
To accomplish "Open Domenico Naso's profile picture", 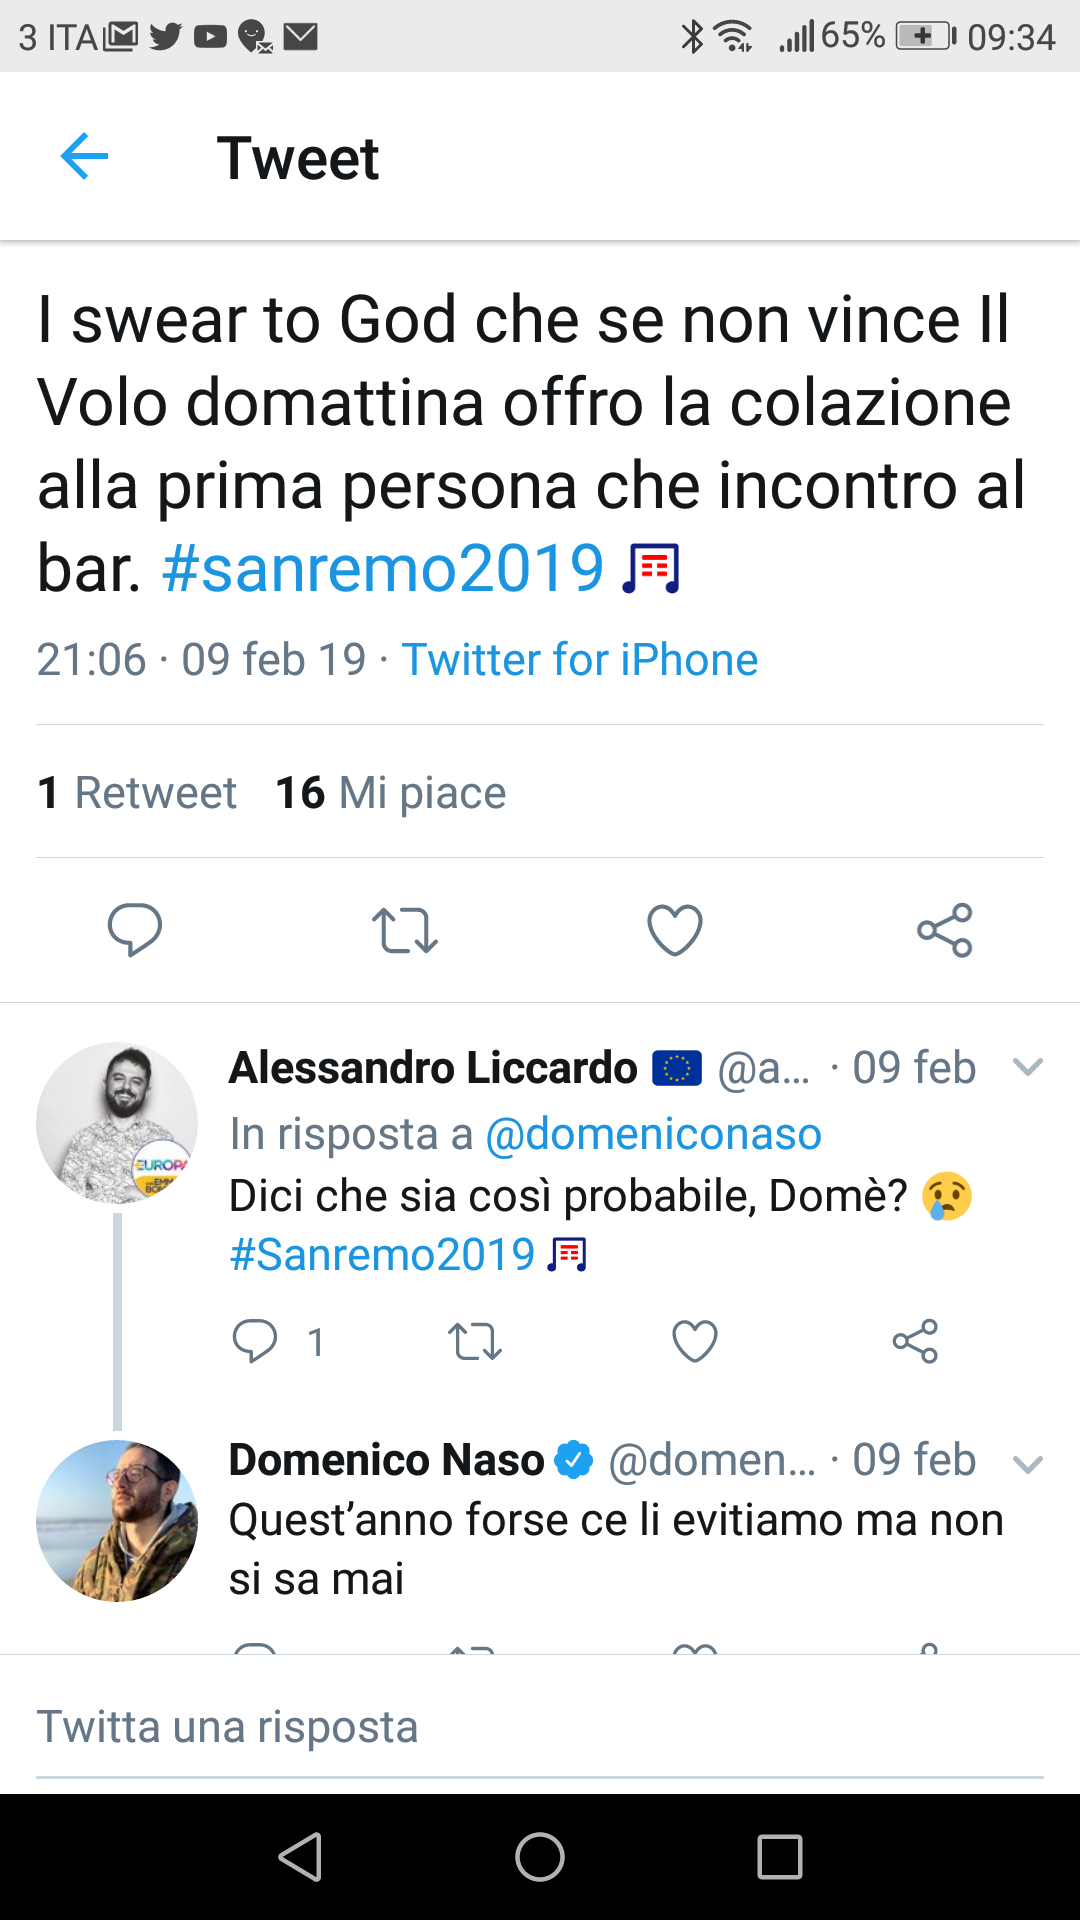I will pyautogui.click(x=117, y=1520).
